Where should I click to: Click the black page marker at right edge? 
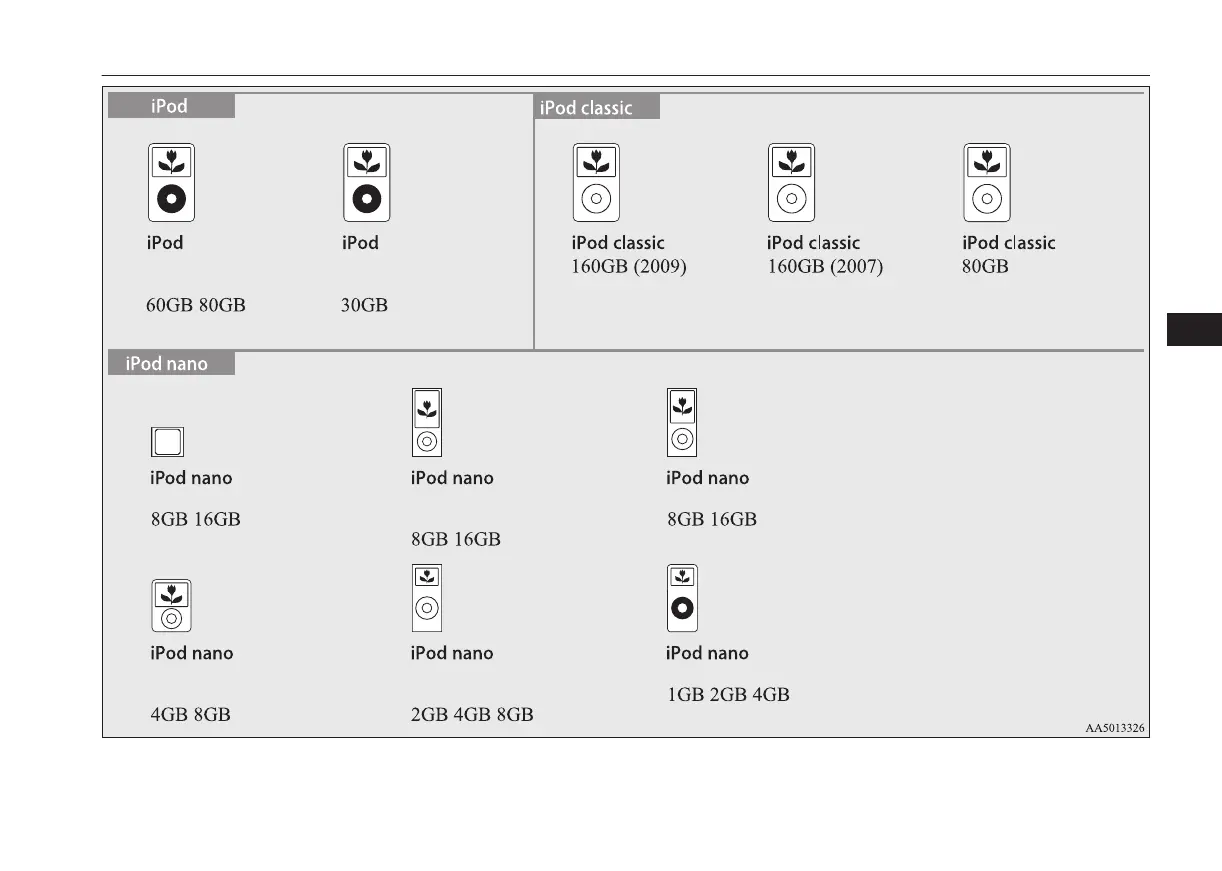(x=1194, y=330)
